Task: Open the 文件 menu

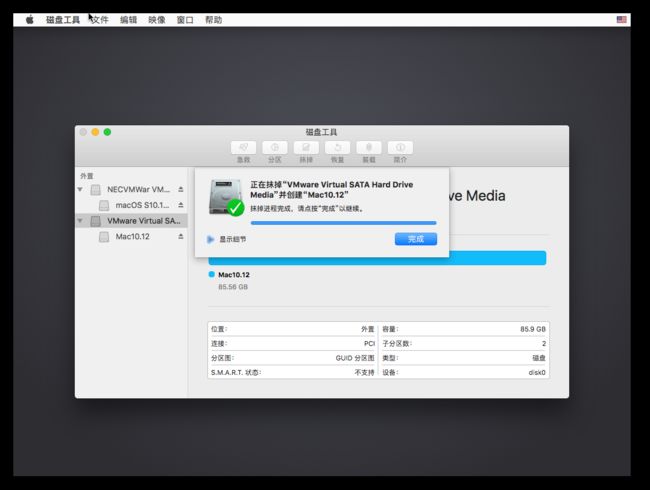Action: click(x=99, y=19)
